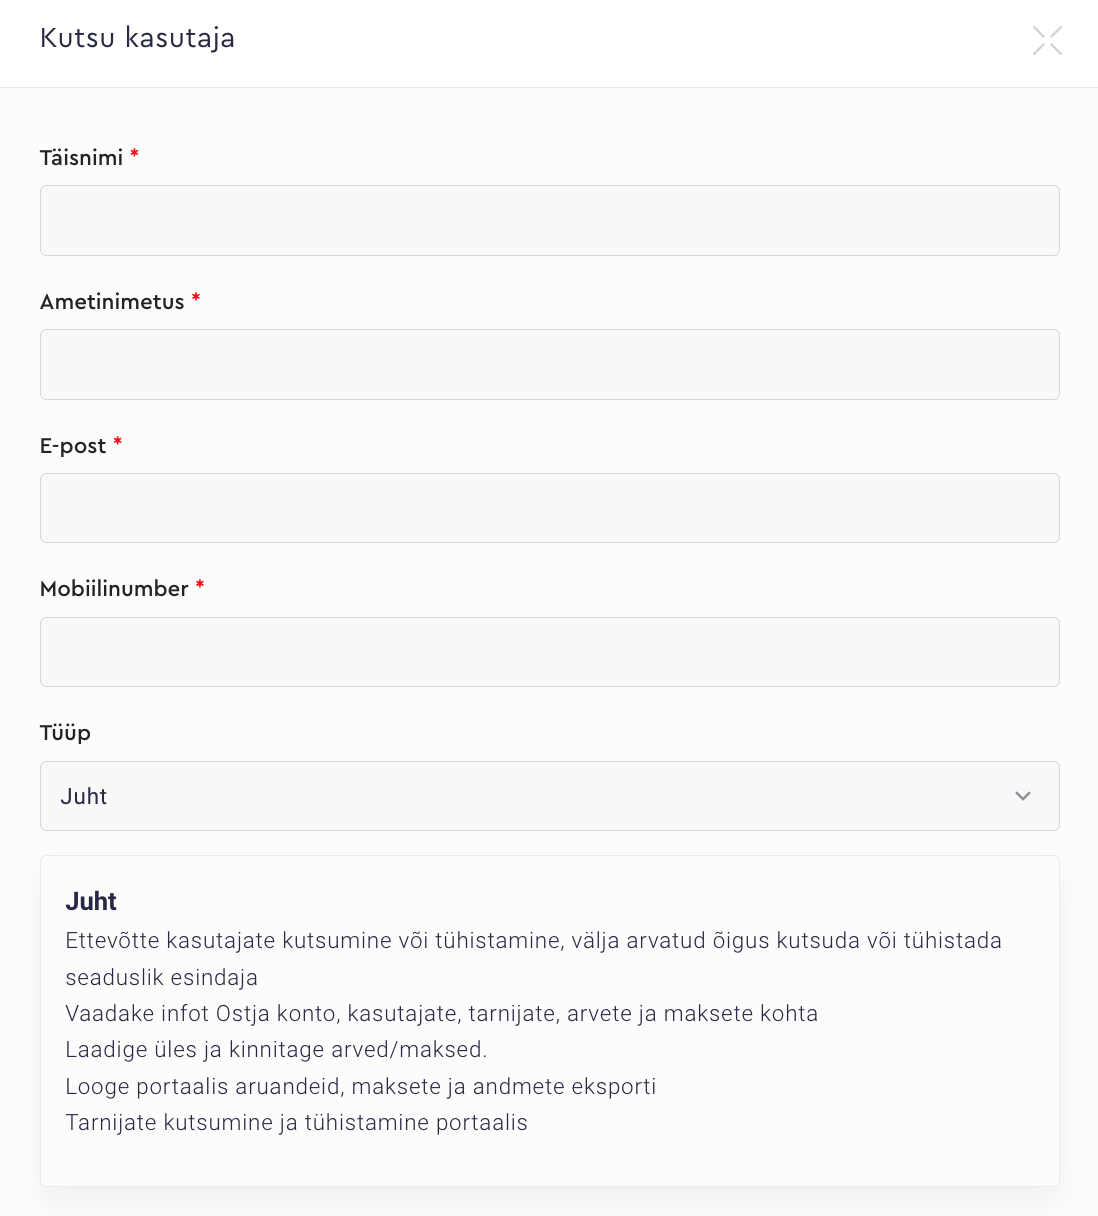Click the 'Vaadake infot Ostja konto' line
The image size is (1098, 1216).
click(x=441, y=1014)
